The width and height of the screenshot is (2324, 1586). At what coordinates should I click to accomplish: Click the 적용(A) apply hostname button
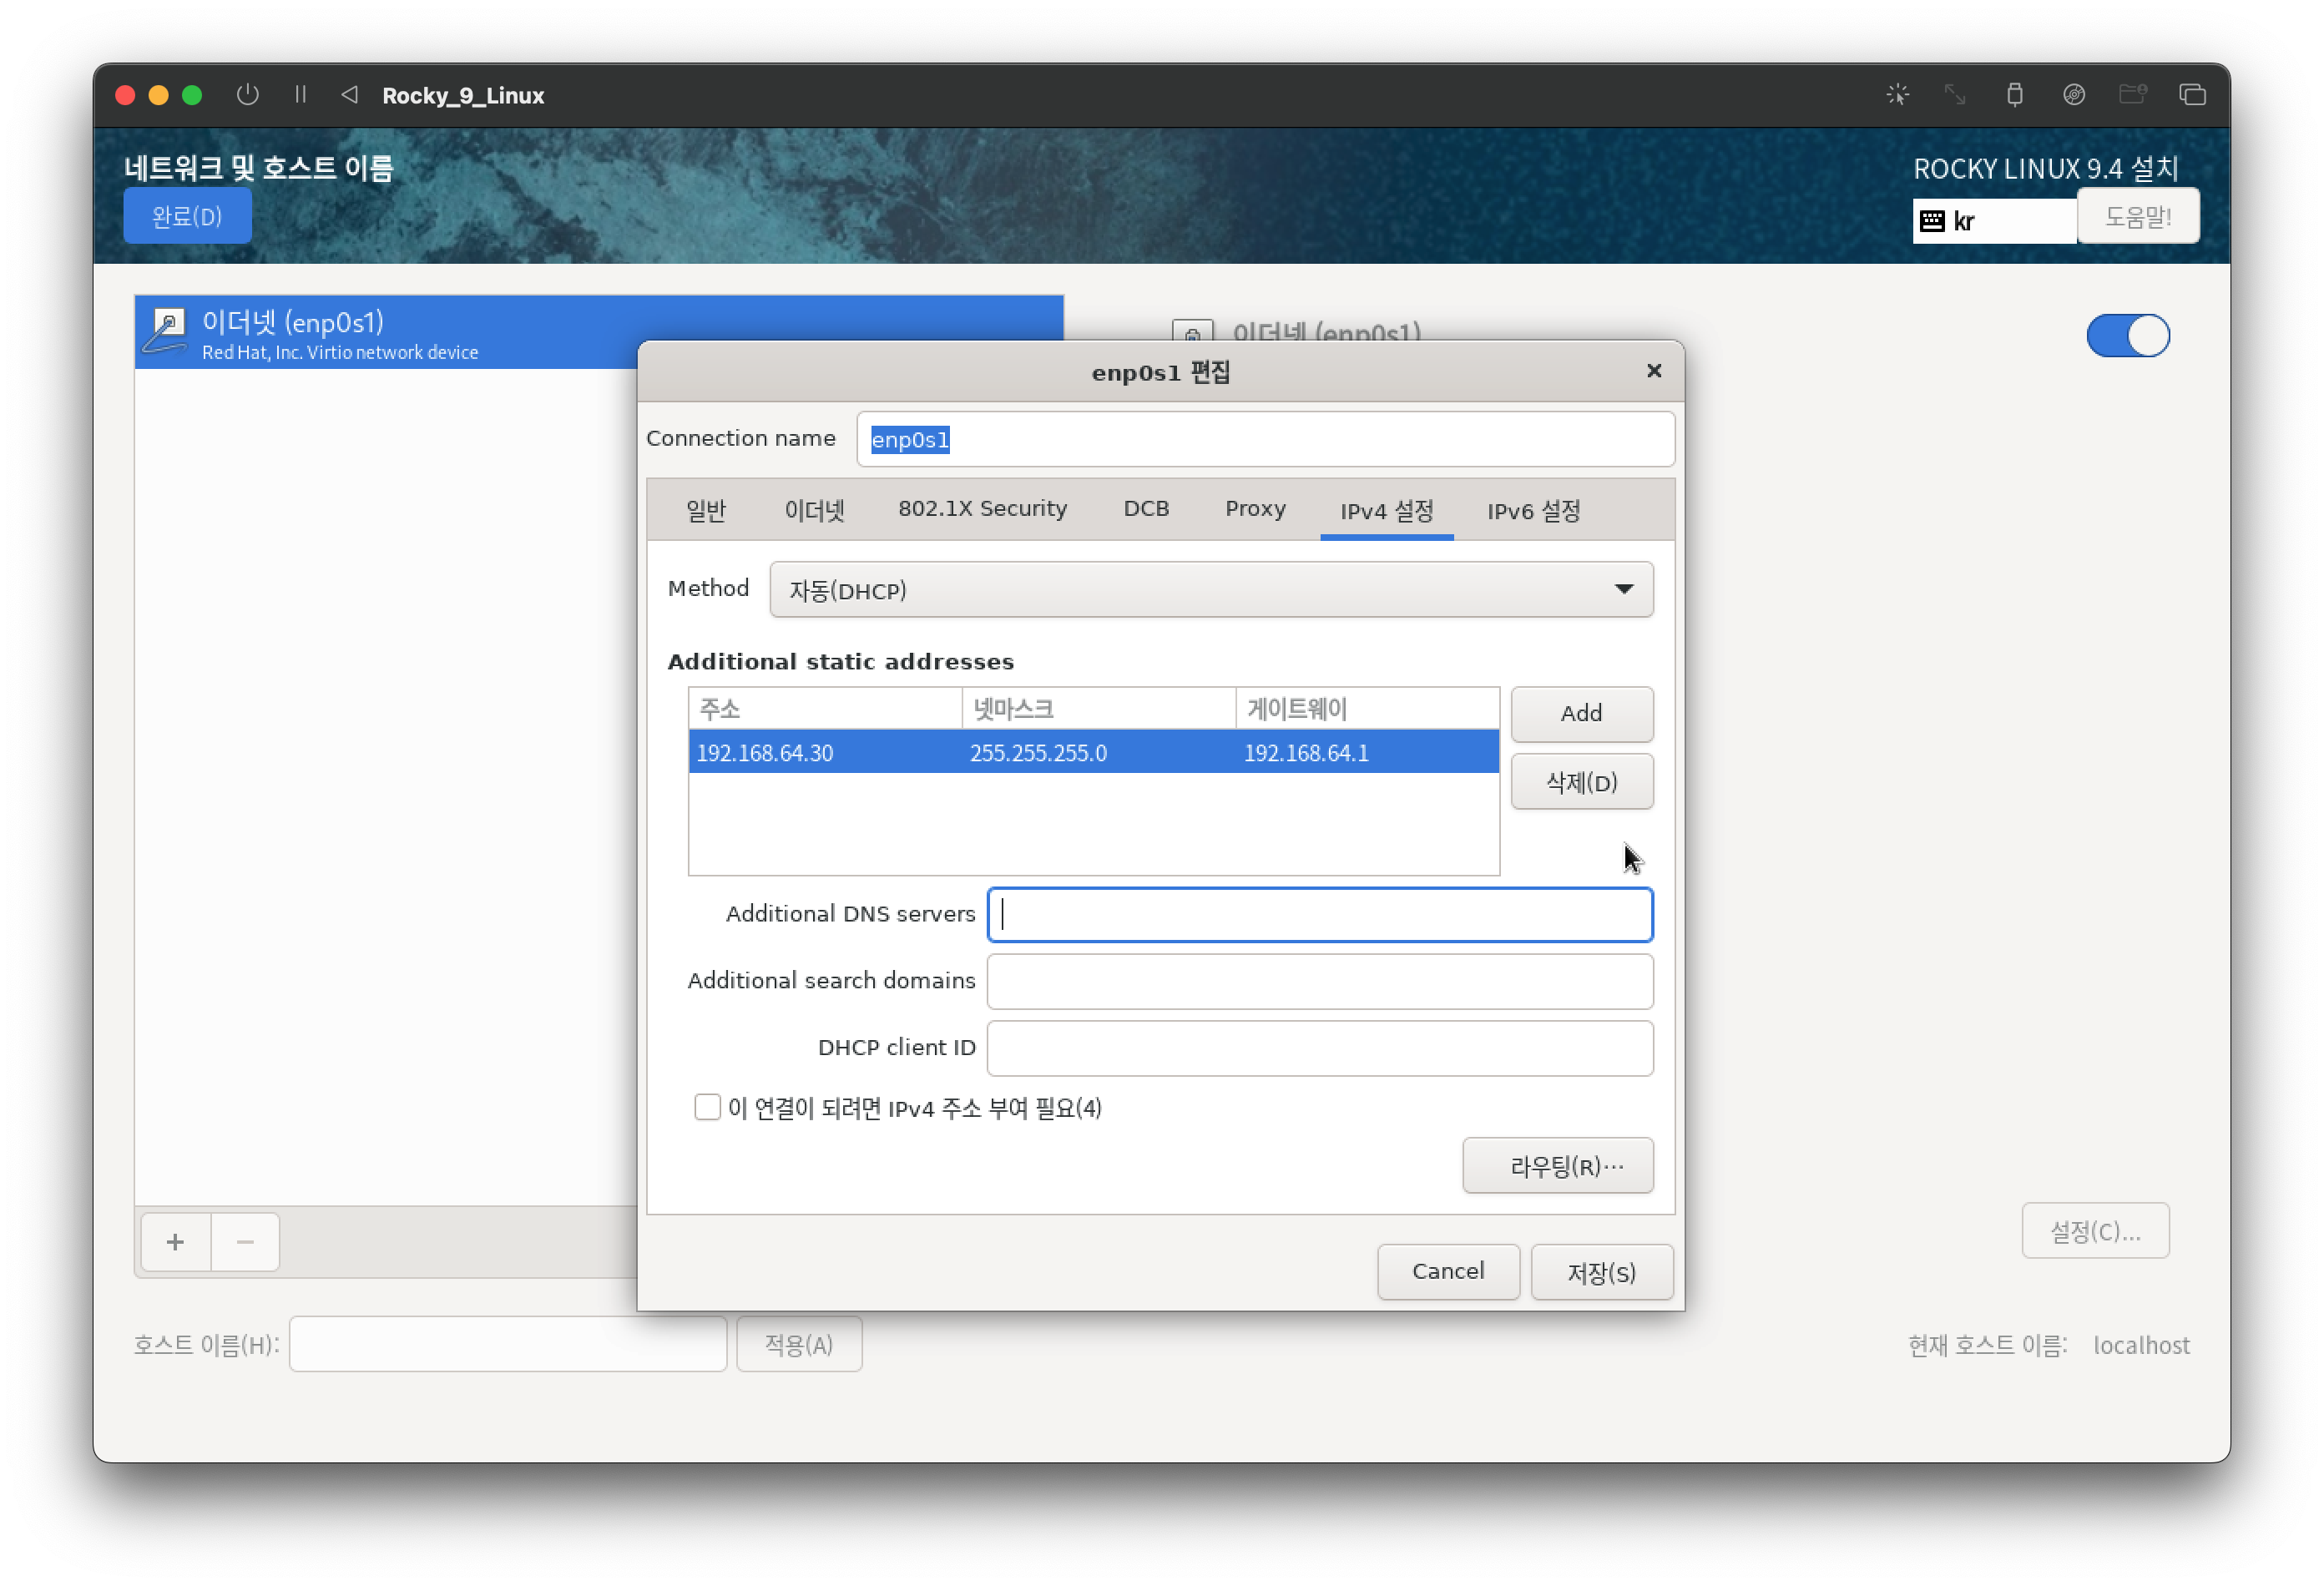tap(799, 1344)
